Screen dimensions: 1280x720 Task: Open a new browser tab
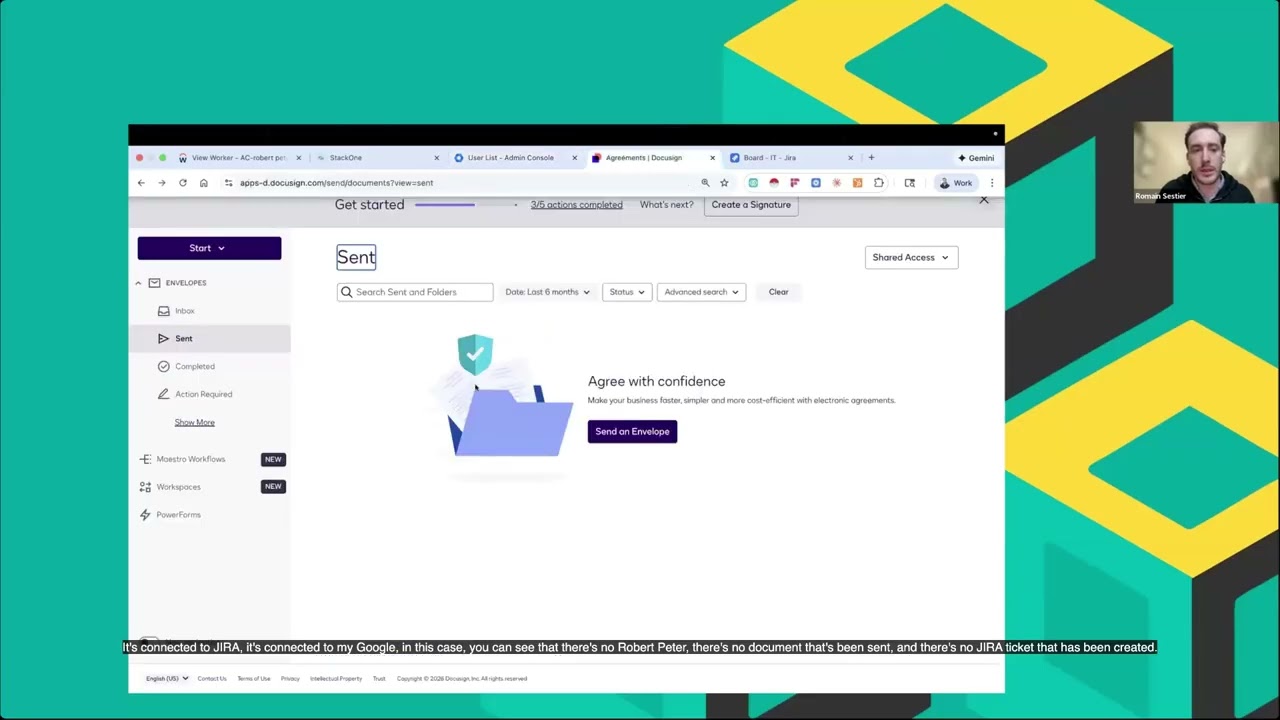871,157
